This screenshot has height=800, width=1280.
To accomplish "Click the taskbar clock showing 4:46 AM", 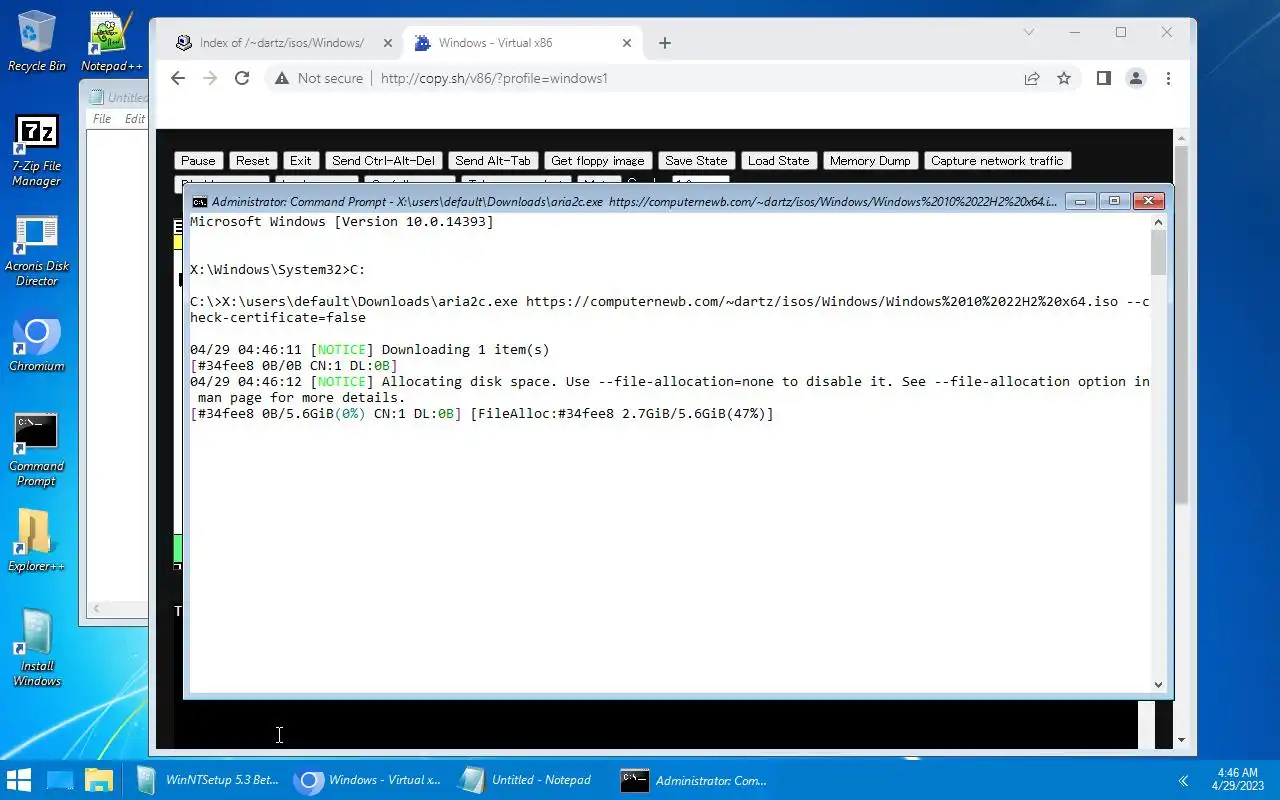I will click(x=1238, y=780).
